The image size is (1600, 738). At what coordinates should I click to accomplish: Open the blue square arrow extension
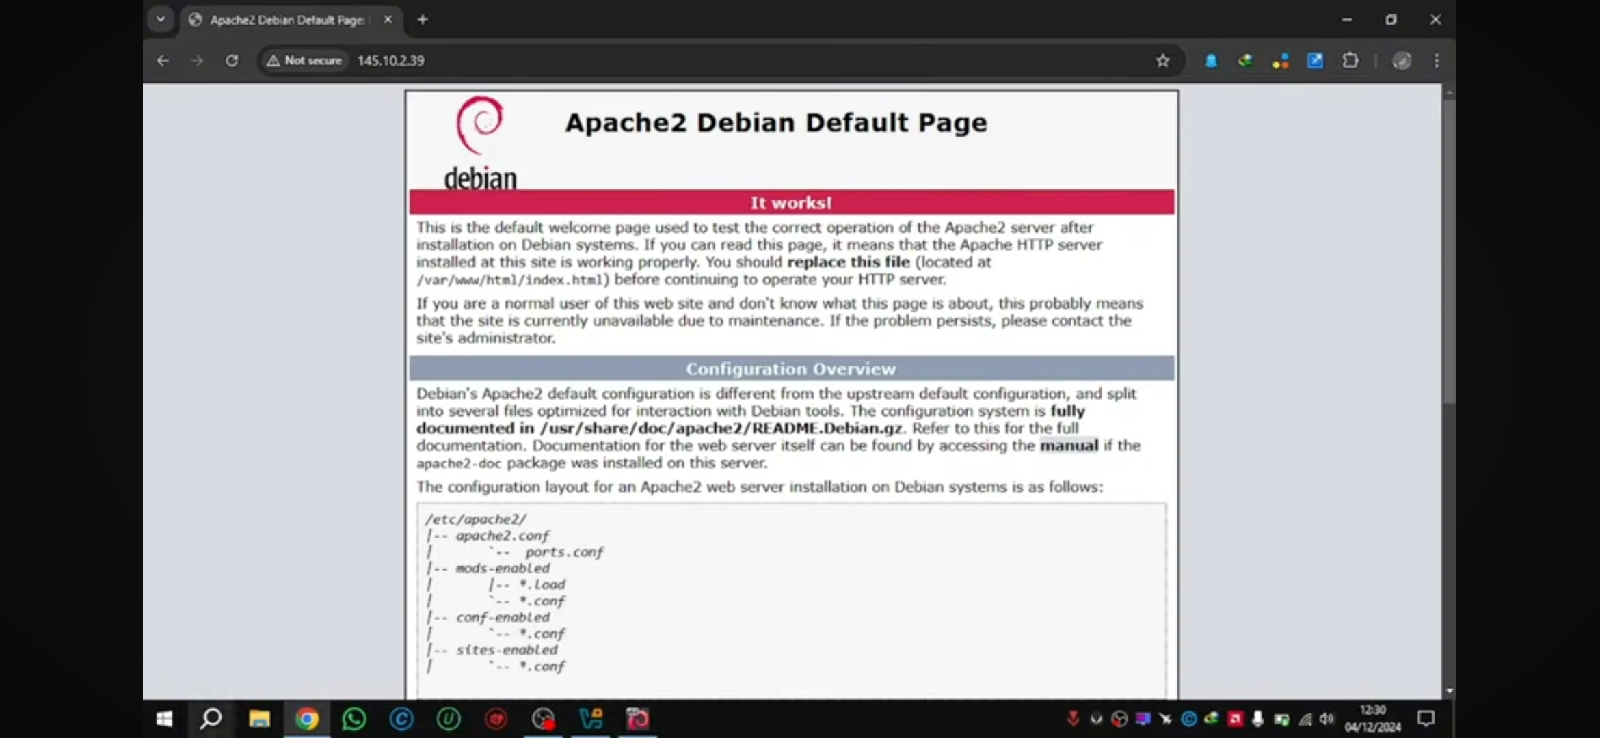1316,61
